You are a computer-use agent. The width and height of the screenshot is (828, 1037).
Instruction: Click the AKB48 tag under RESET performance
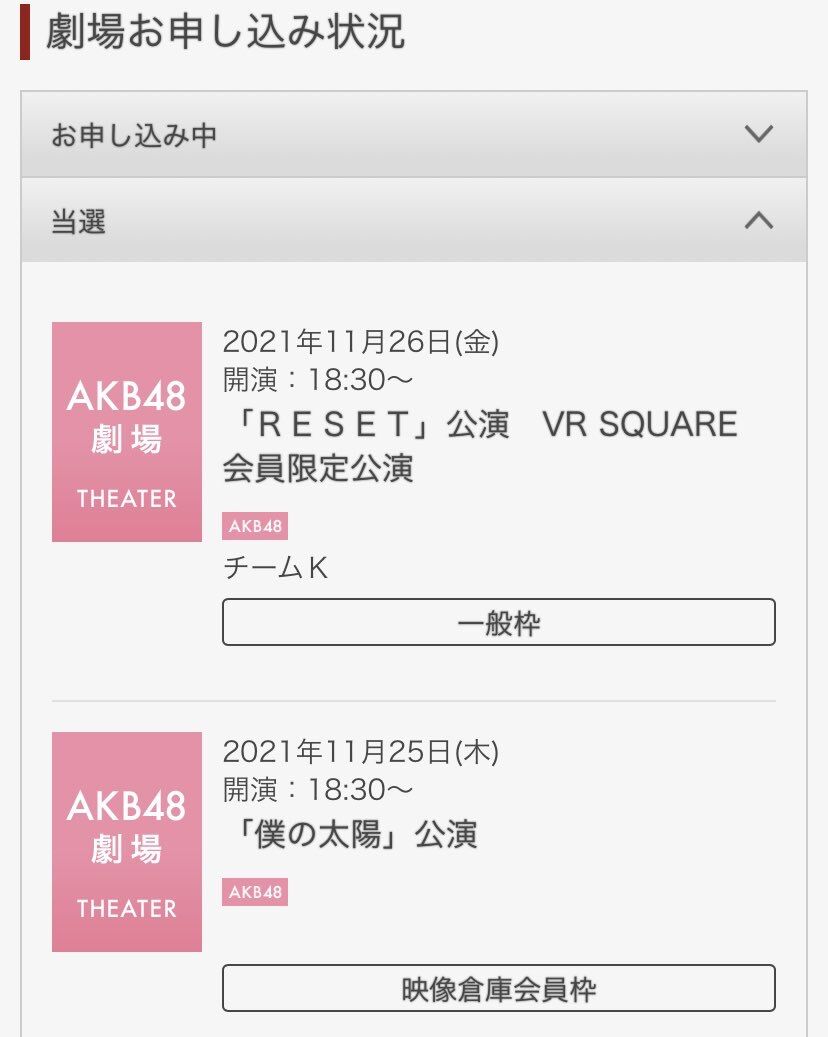point(255,526)
